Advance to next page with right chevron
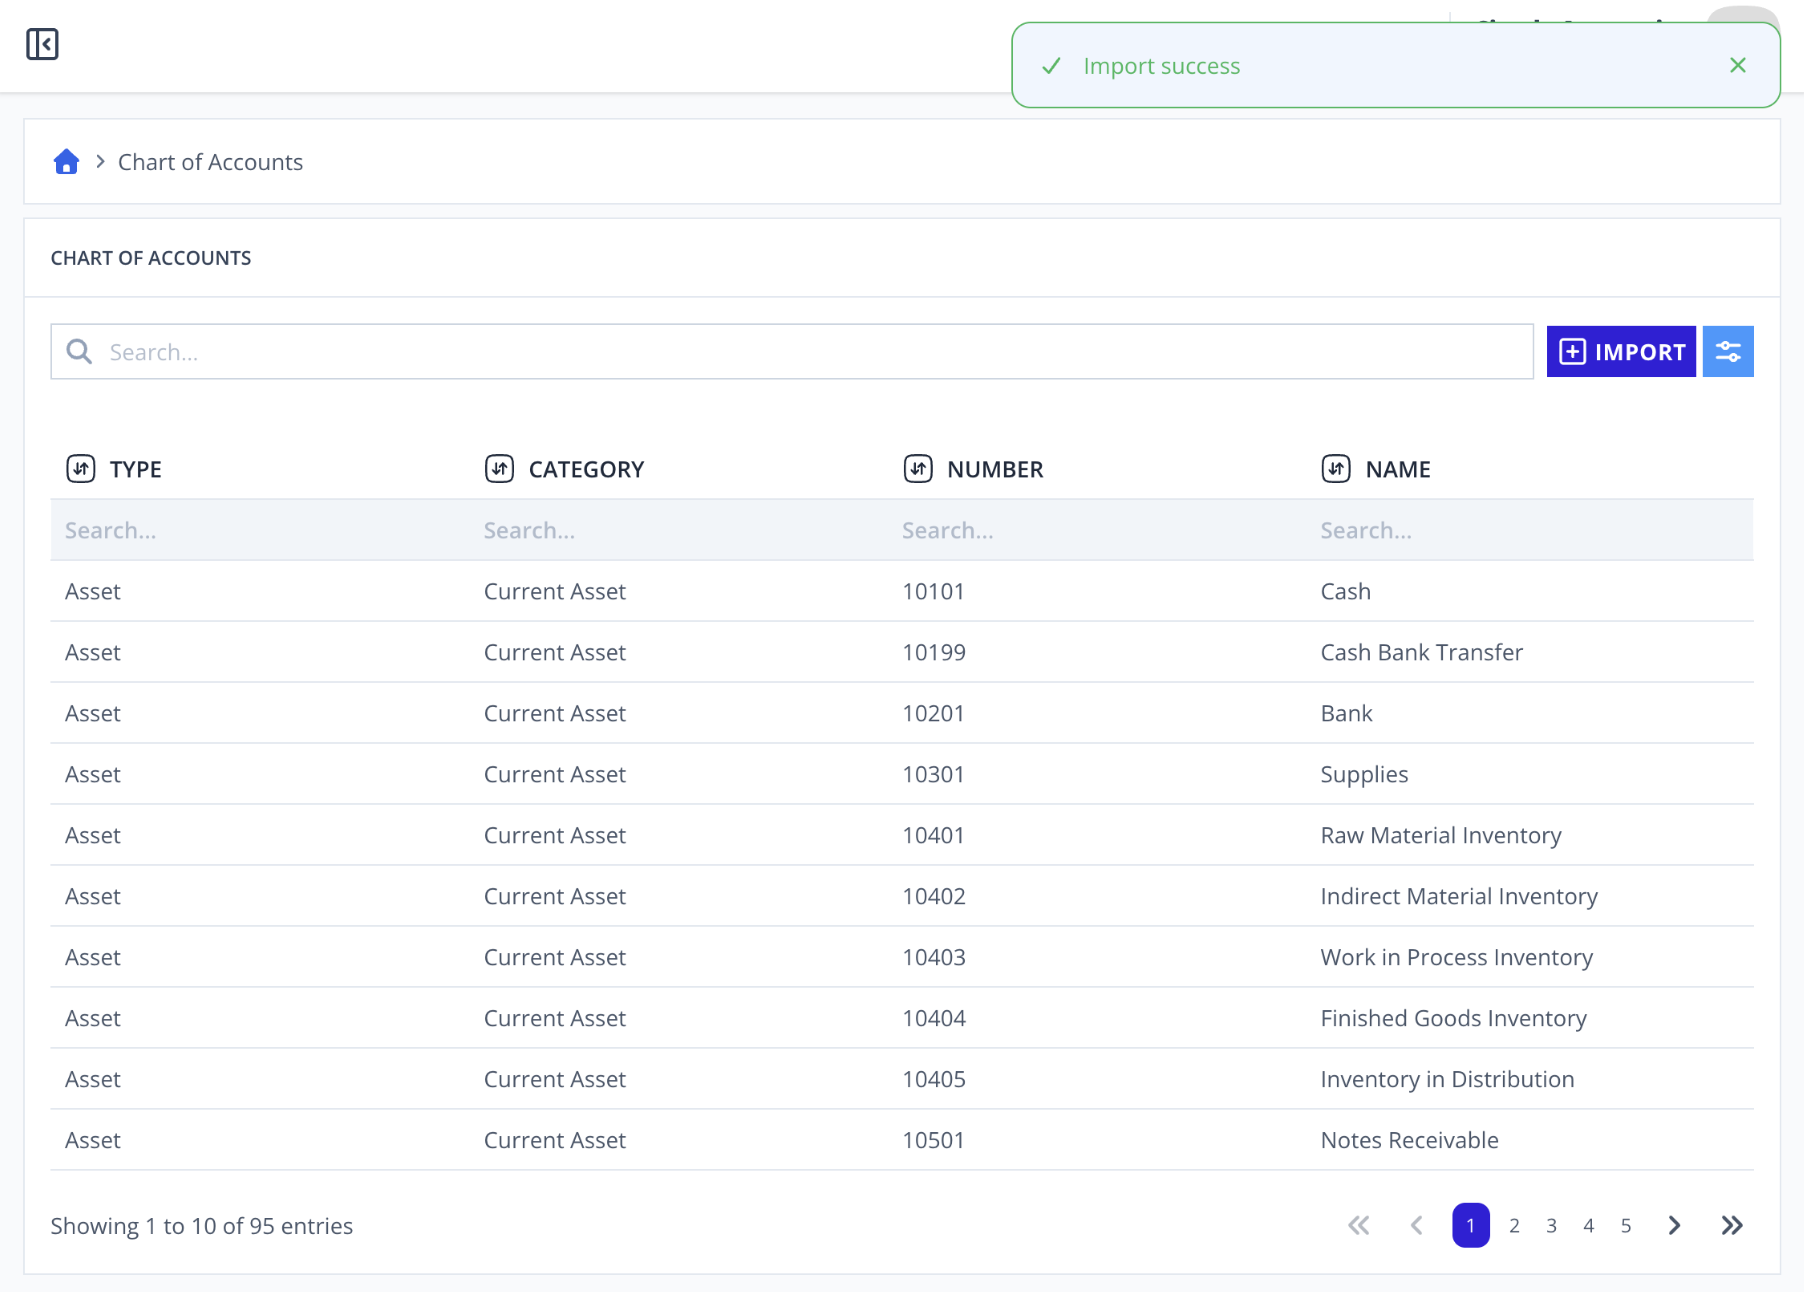This screenshot has width=1804, height=1292. (1674, 1226)
